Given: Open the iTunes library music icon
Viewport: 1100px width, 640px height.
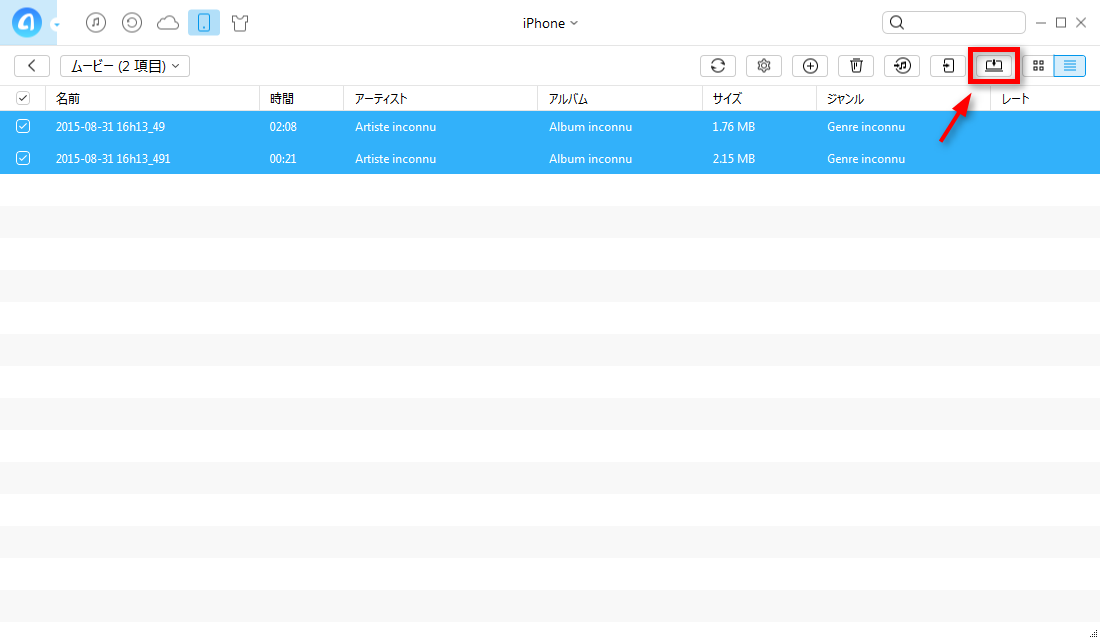Looking at the screenshot, I should pos(96,22).
